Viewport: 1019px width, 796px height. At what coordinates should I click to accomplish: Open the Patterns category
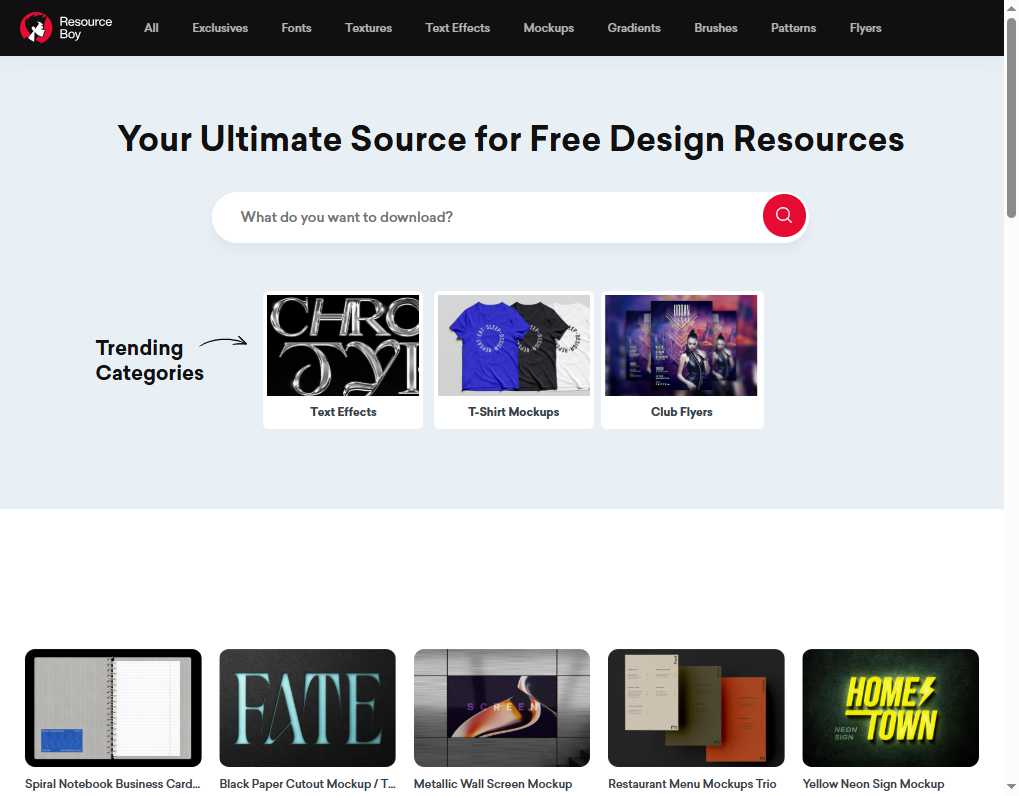(793, 28)
